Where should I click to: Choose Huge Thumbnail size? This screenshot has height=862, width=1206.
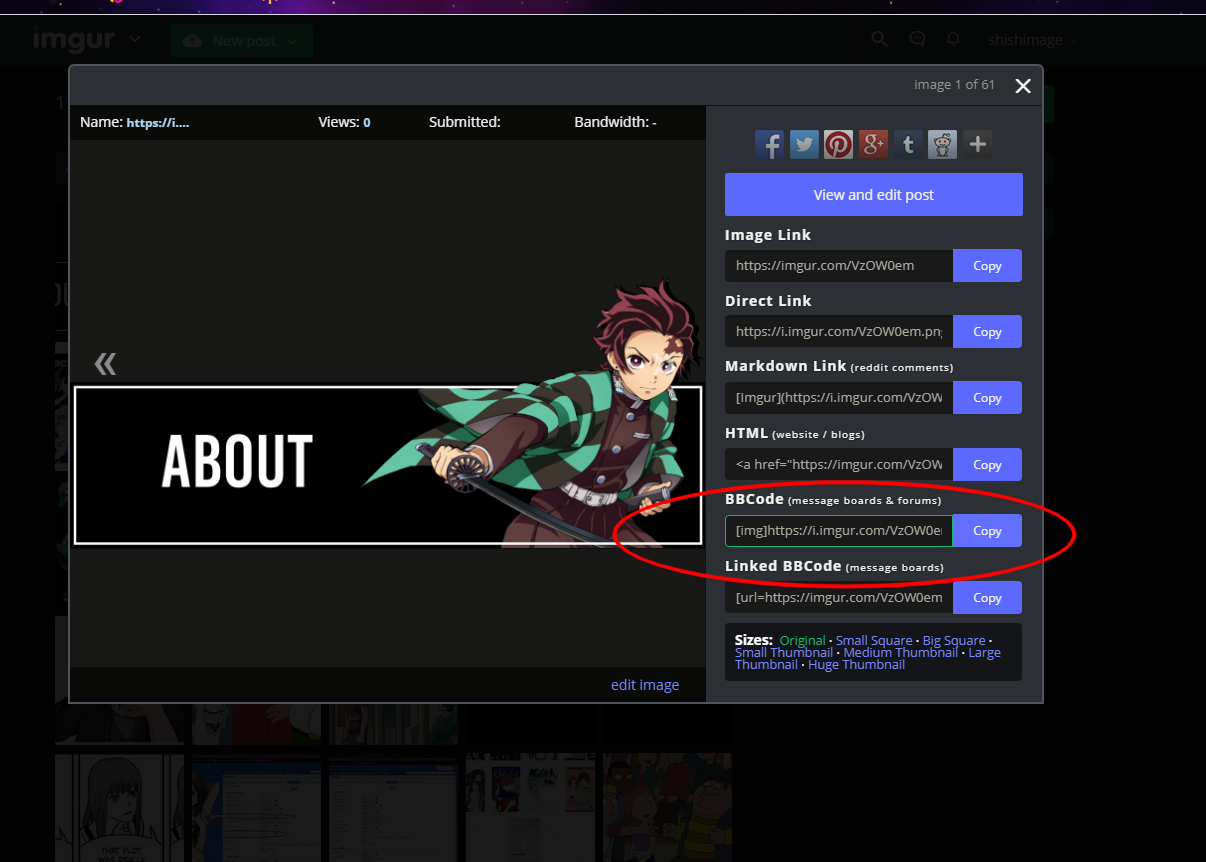tap(856, 665)
